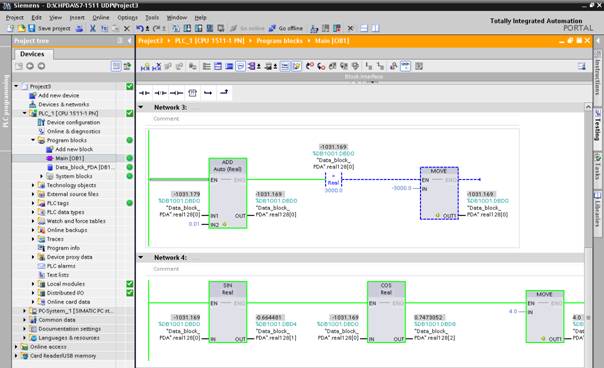Insert an output coil from favorites
The height and width of the screenshot is (368, 604).
[x=176, y=93]
